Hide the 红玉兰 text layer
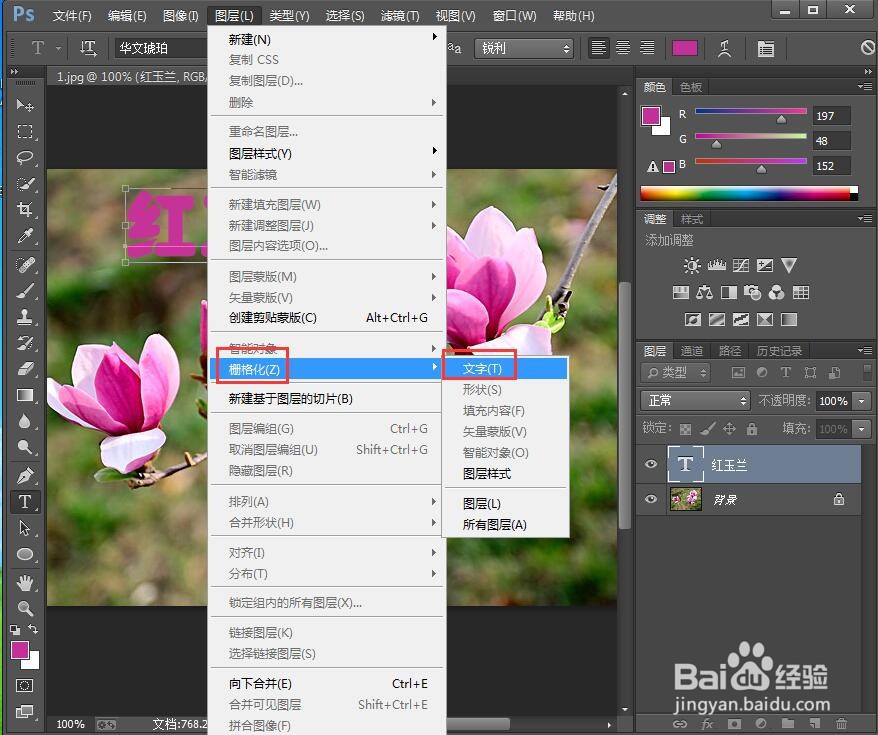This screenshot has height=735, width=878. [651, 464]
